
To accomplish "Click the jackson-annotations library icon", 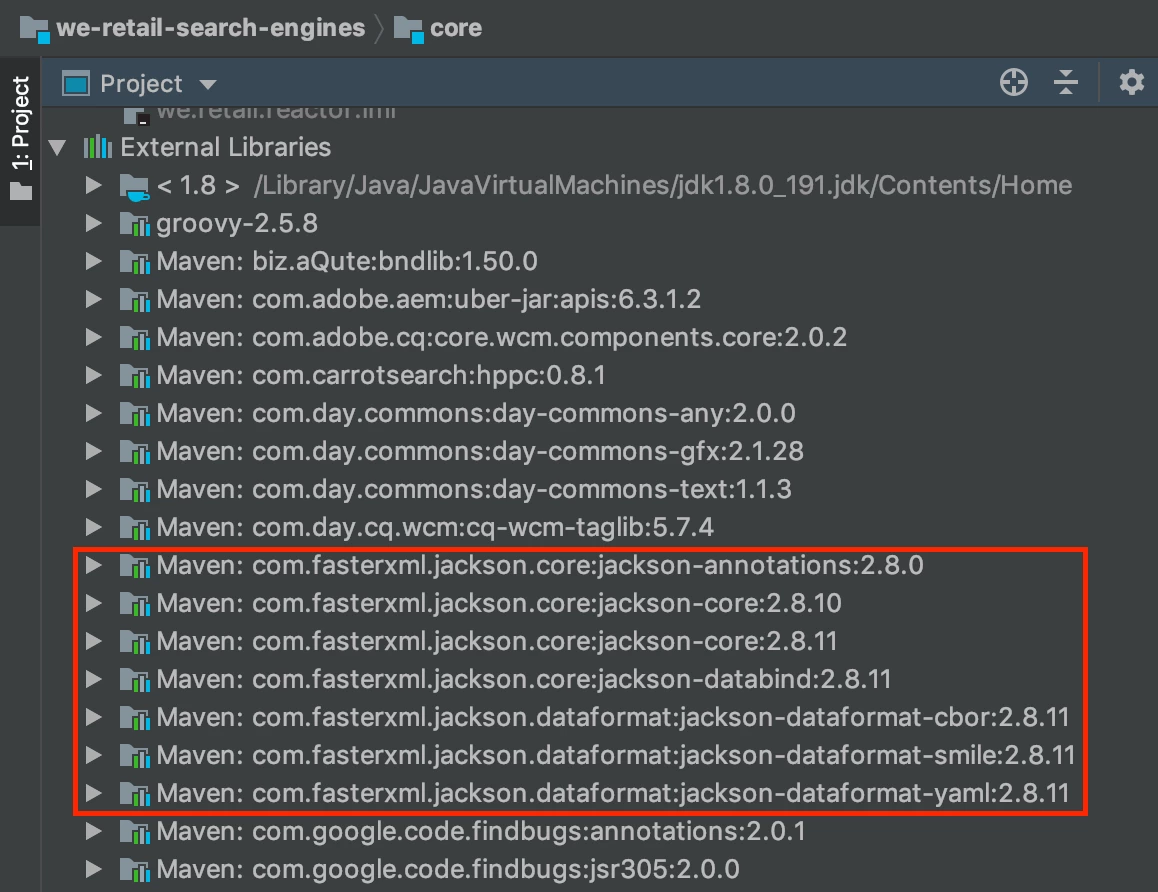I will [x=134, y=566].
